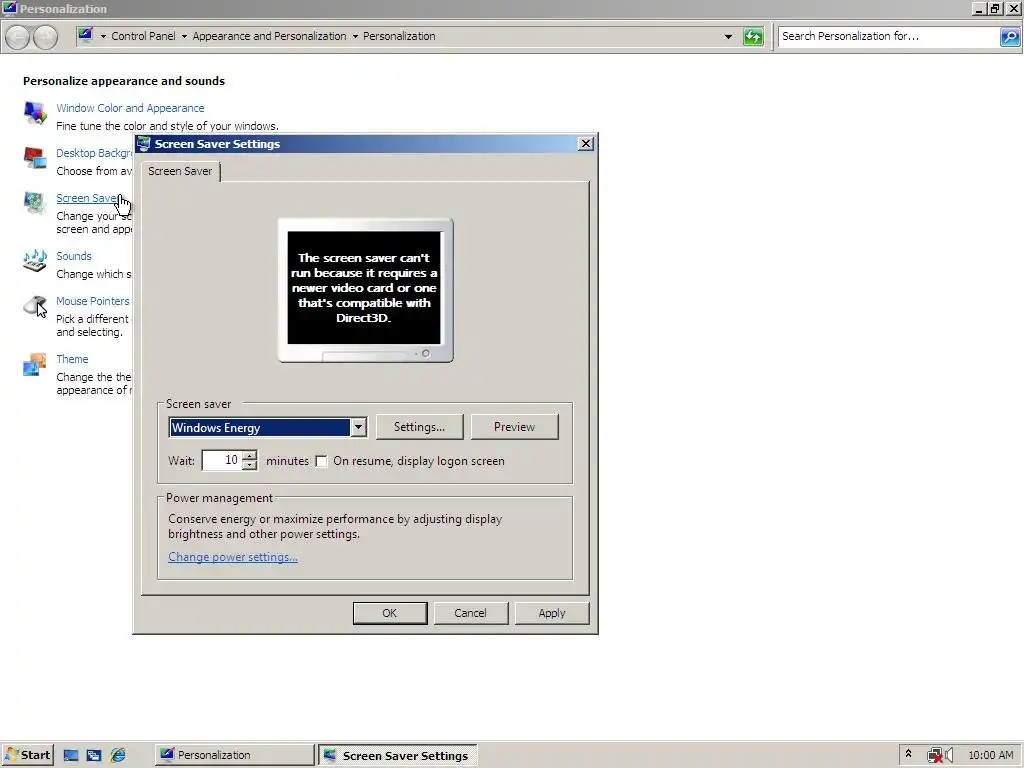
Task: Open the Sounds link
Action: [x=74, y=257]
